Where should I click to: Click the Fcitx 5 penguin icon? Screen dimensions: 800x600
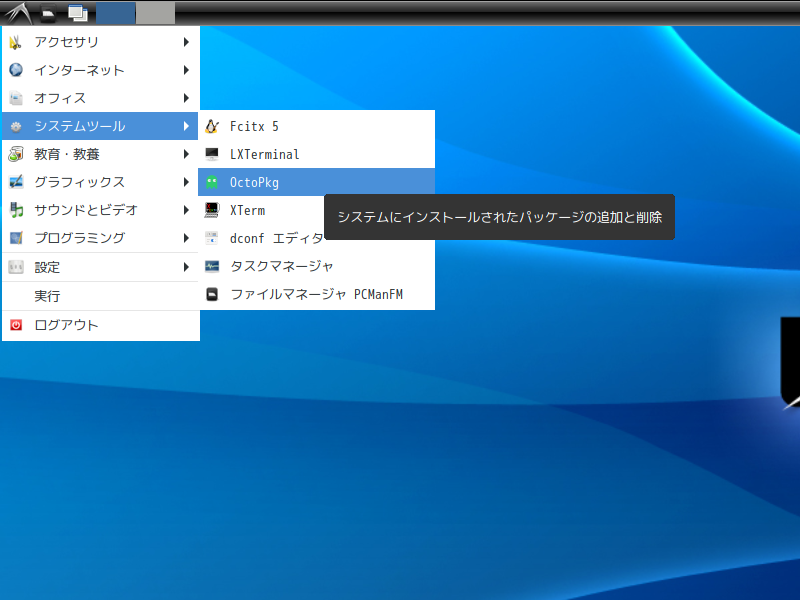tap(212, 126)
